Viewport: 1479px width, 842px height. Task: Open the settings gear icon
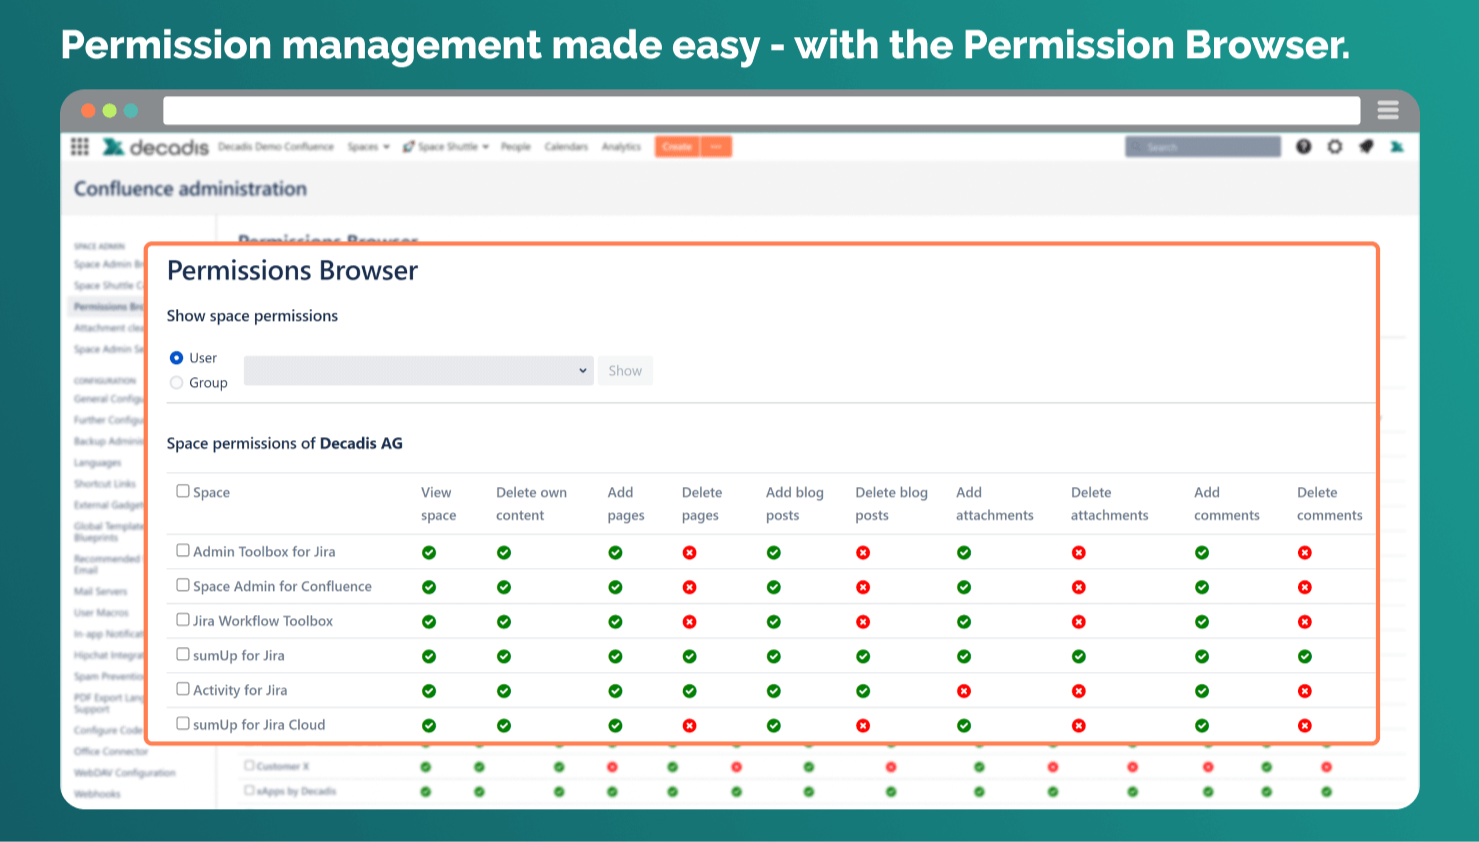pyautogui.click(x=1334, y=147)
